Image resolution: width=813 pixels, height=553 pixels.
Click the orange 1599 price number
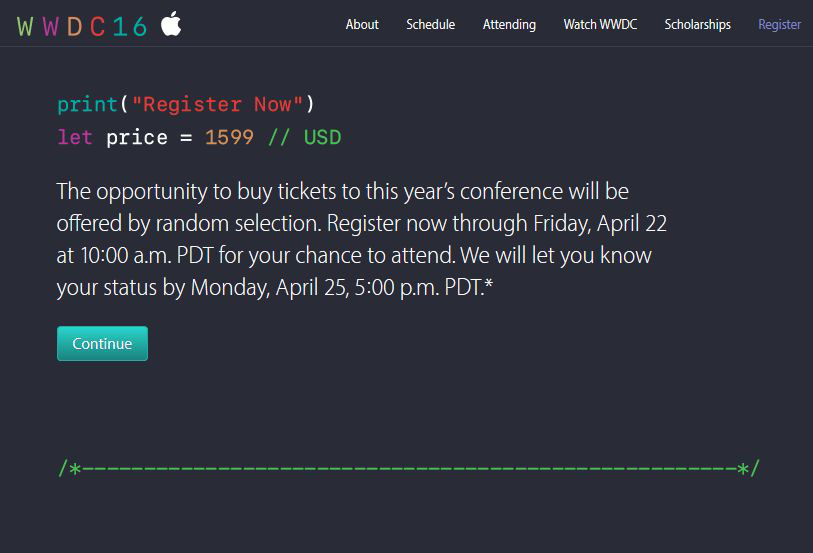coord(229,137)
